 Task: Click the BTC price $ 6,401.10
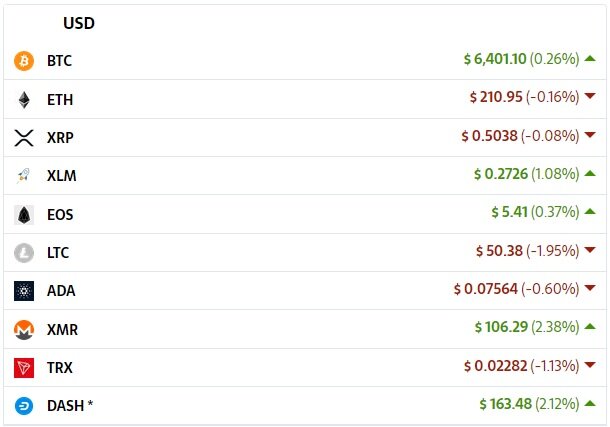tap(495, 59)
